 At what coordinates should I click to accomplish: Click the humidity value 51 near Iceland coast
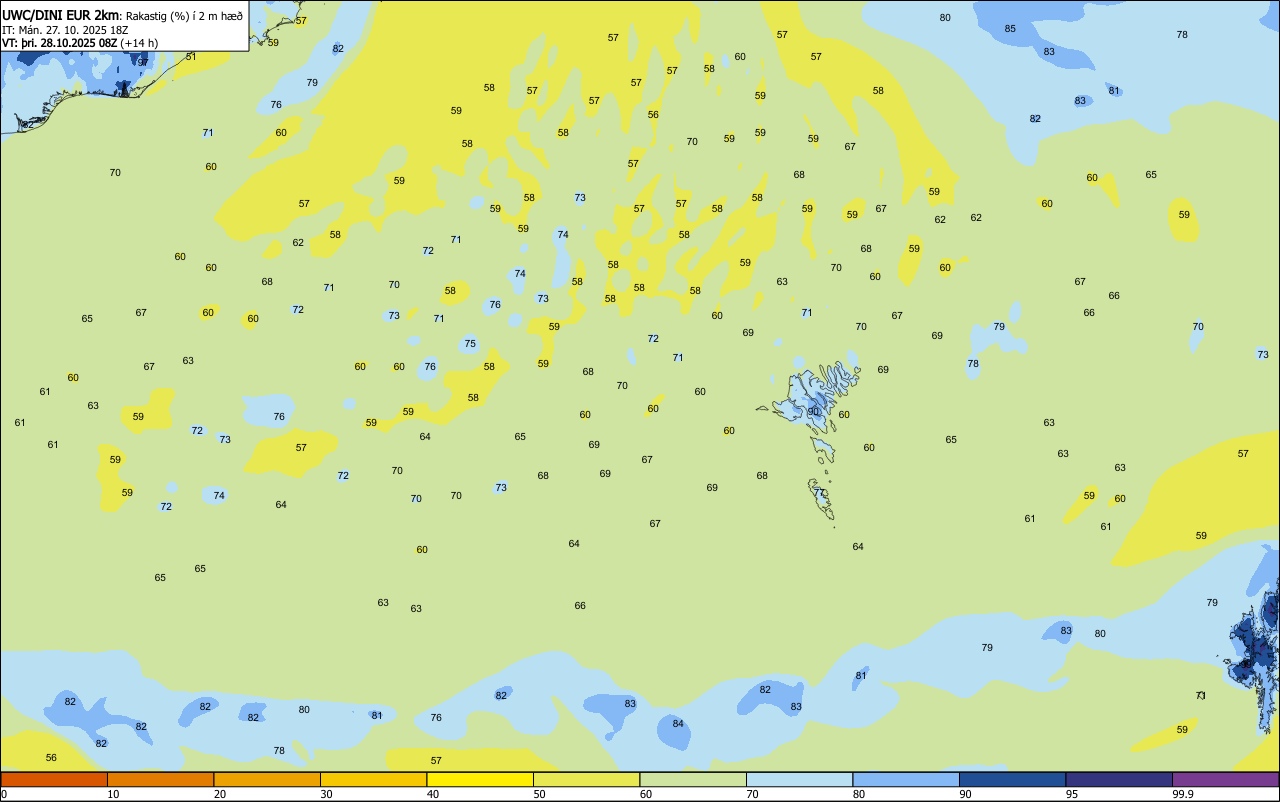click(x=191, y=56)
